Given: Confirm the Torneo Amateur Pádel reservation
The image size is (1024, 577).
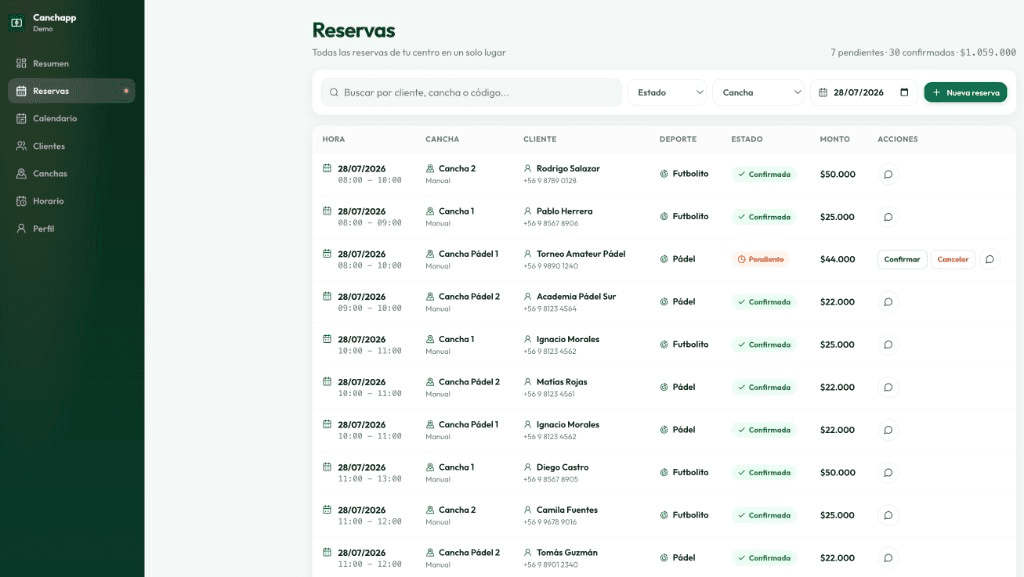Looking at the screenshot, I should click(x=902, y=259).
